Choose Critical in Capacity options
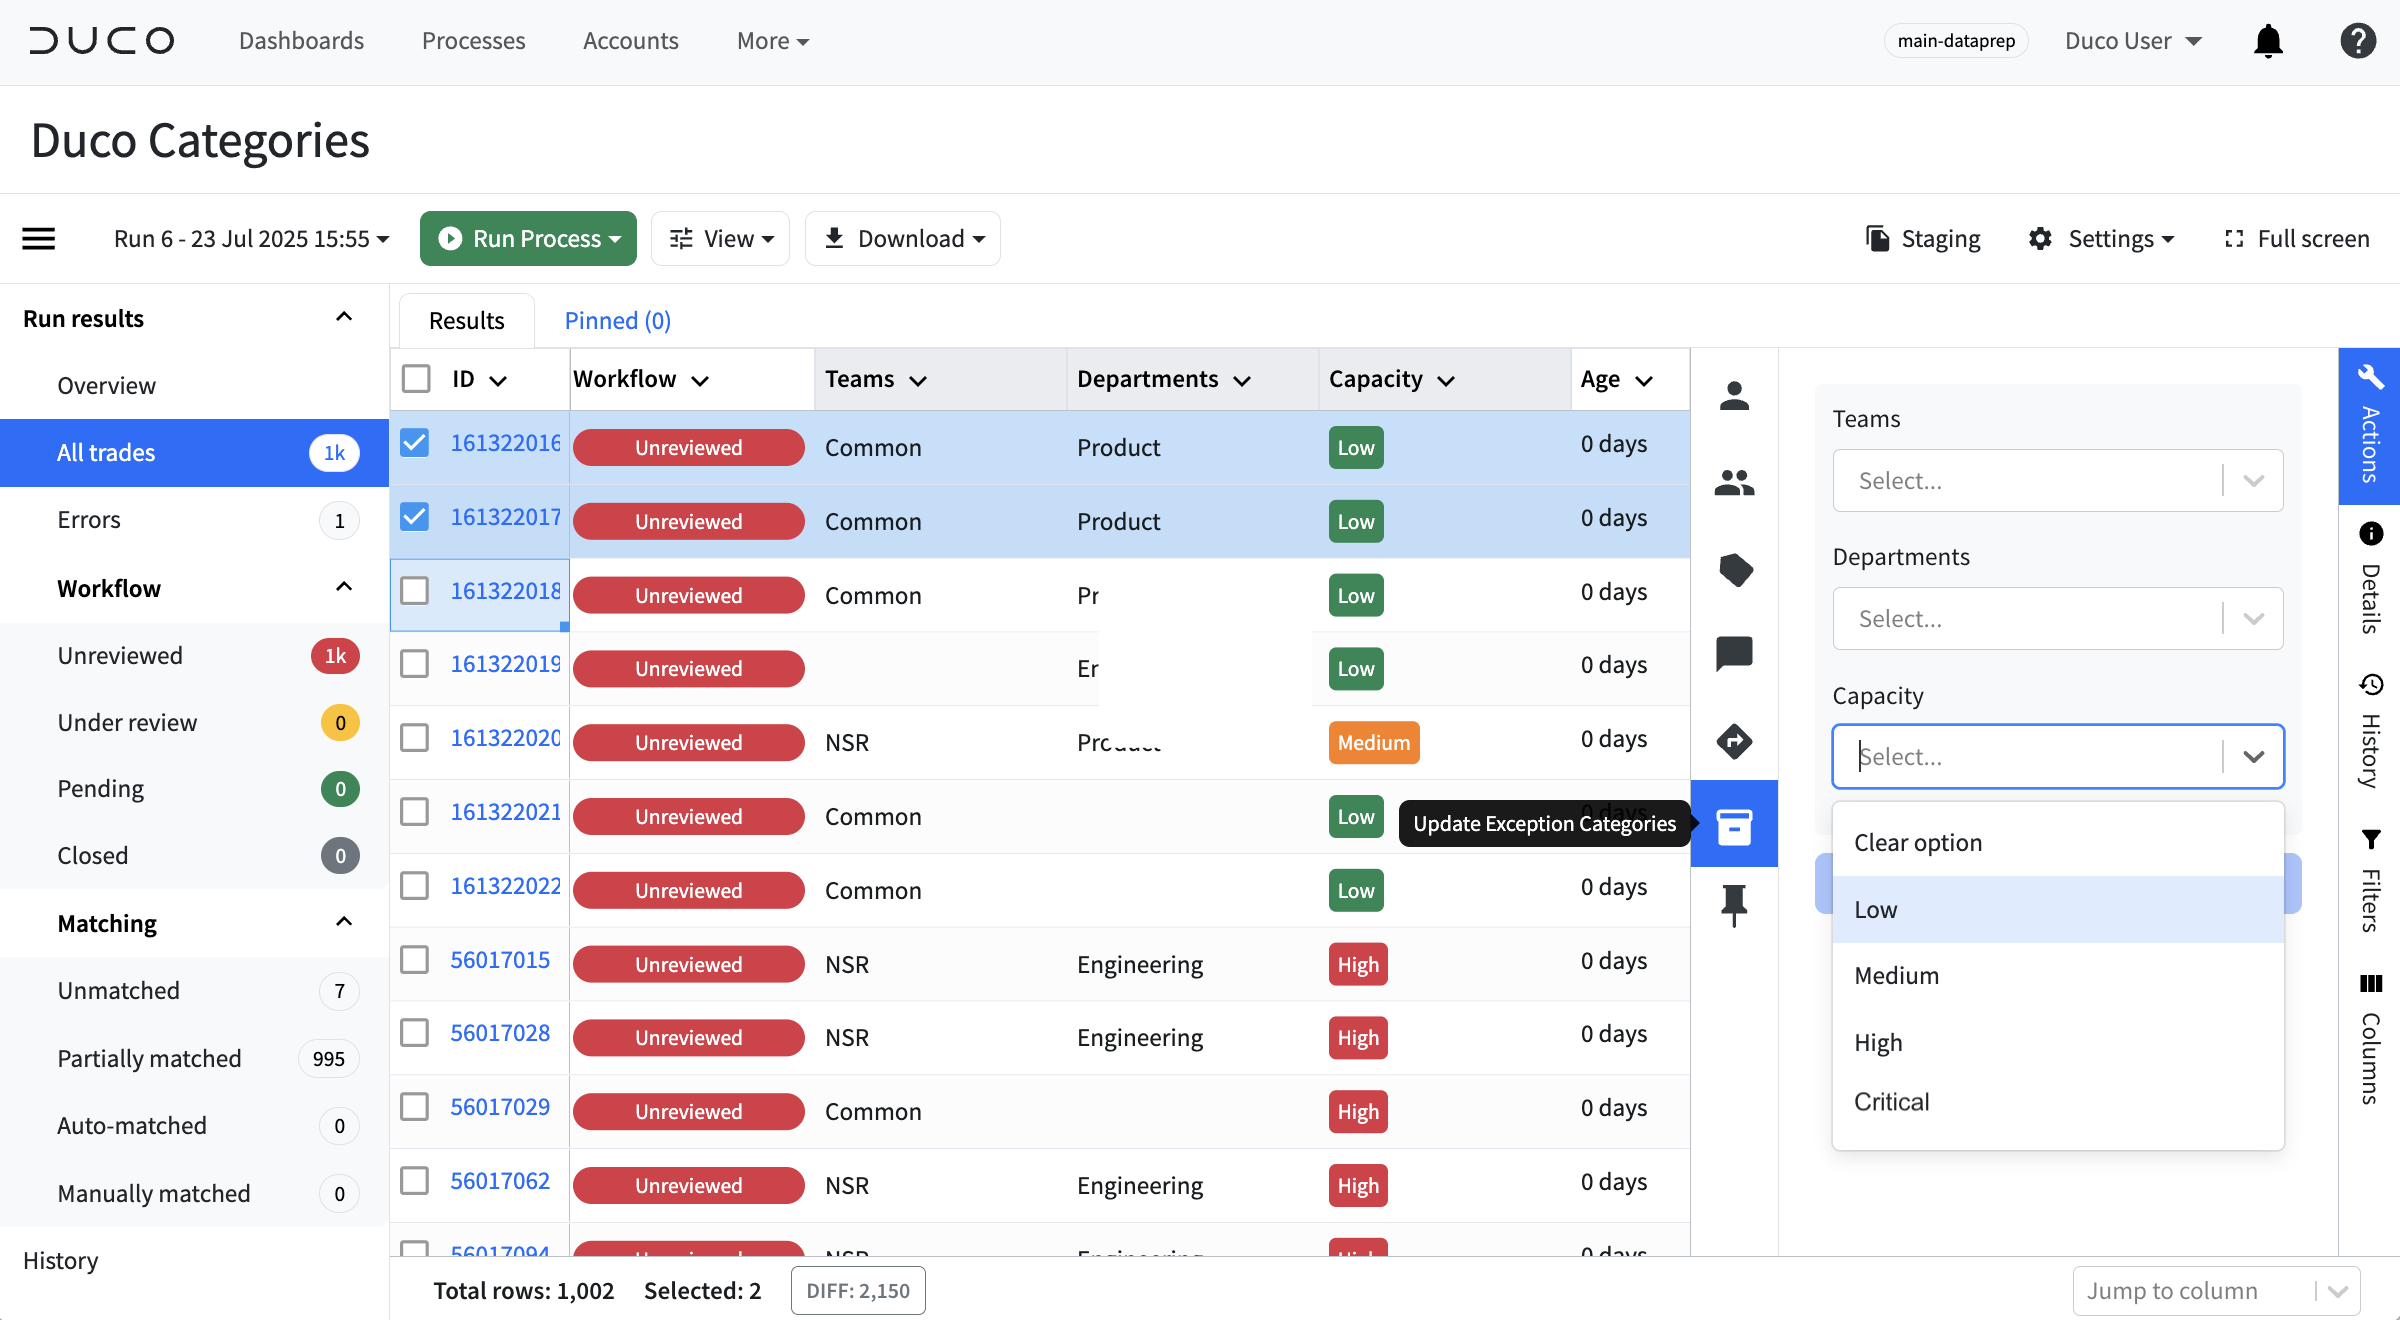The width and height of the screenshot is (2400, 1320). coord(2058,1102)
